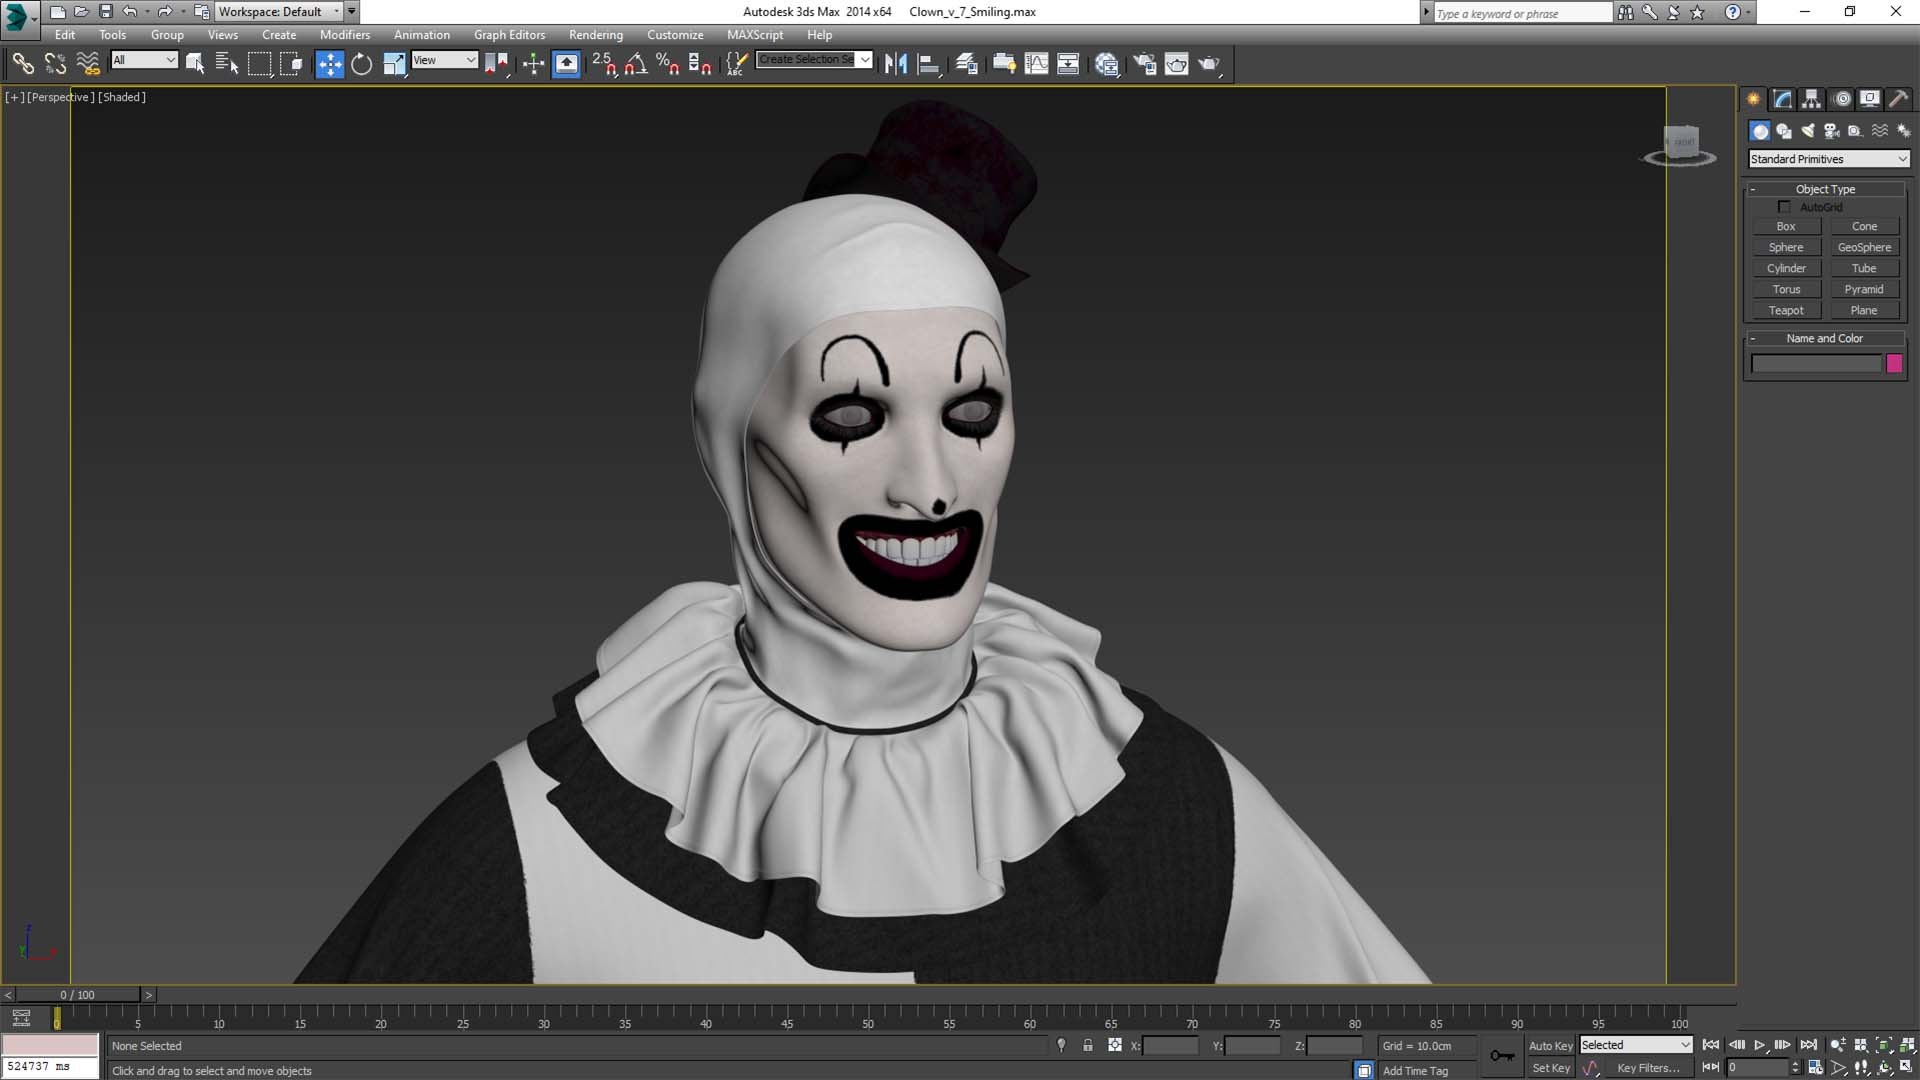Click the Sphere primitive button
This screenshot has width=1920, height=1080.
coord(1786,248)
